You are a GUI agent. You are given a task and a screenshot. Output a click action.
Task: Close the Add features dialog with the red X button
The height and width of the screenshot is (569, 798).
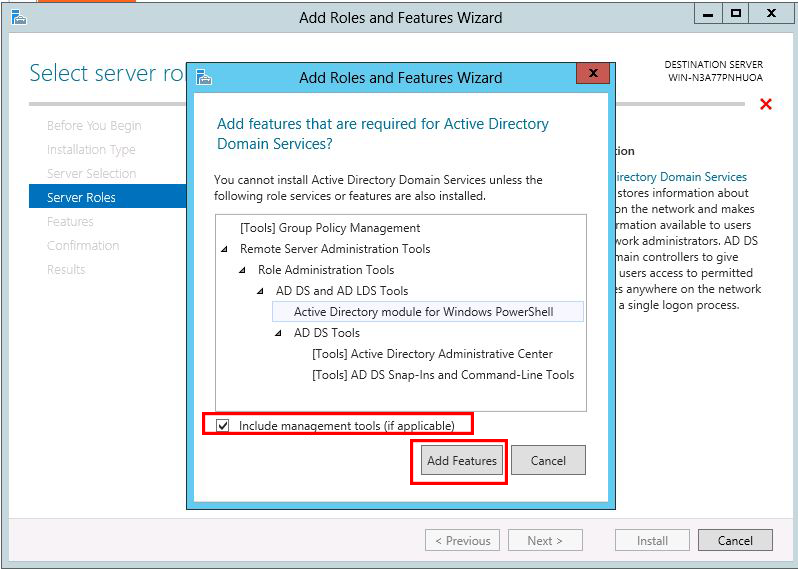593,73
